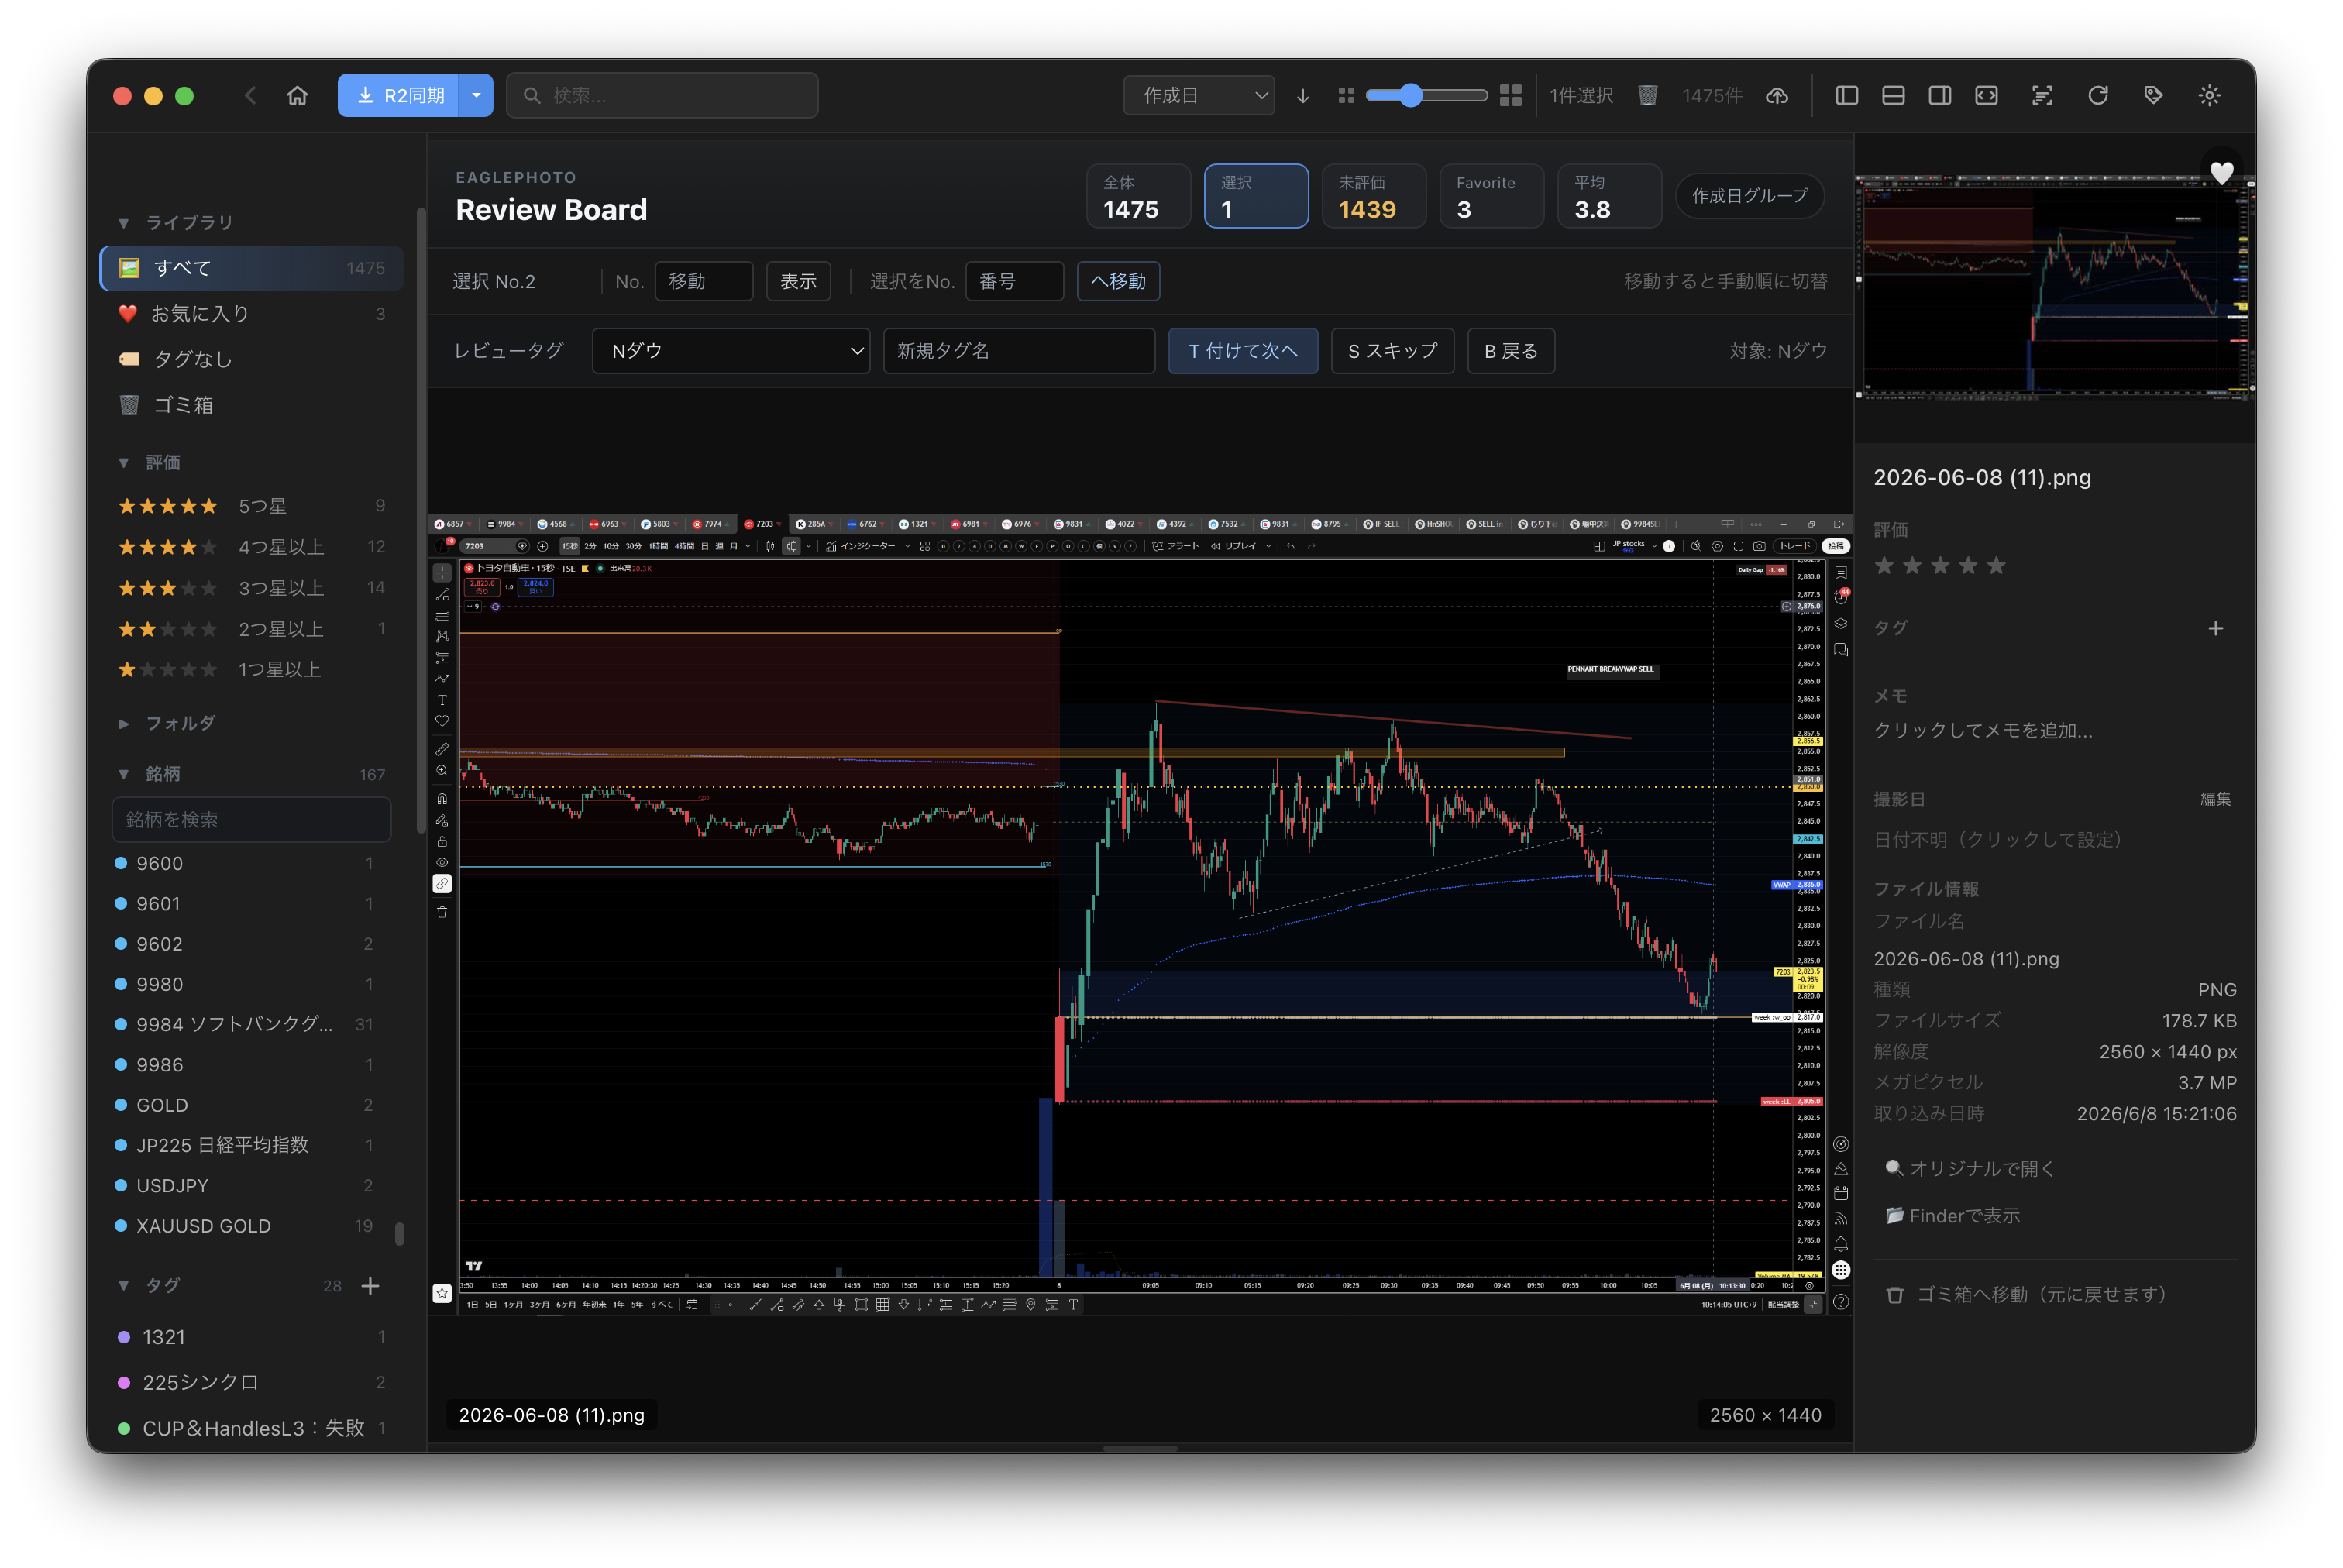Toggle the right inspector panel icon
The height and width of the screenshot is (1568, 2343).
(x=1939, y=95)
